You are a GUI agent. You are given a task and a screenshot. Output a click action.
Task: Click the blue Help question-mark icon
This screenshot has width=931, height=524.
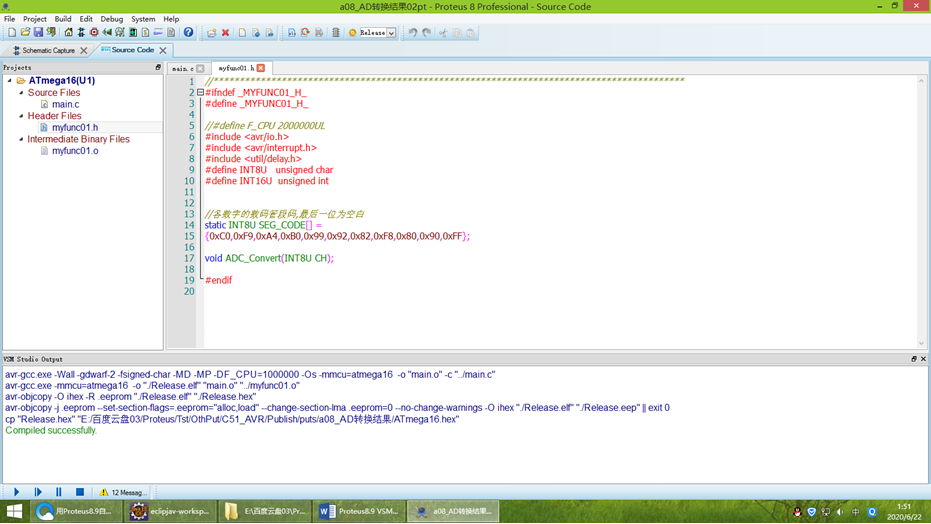coord(188,33)
